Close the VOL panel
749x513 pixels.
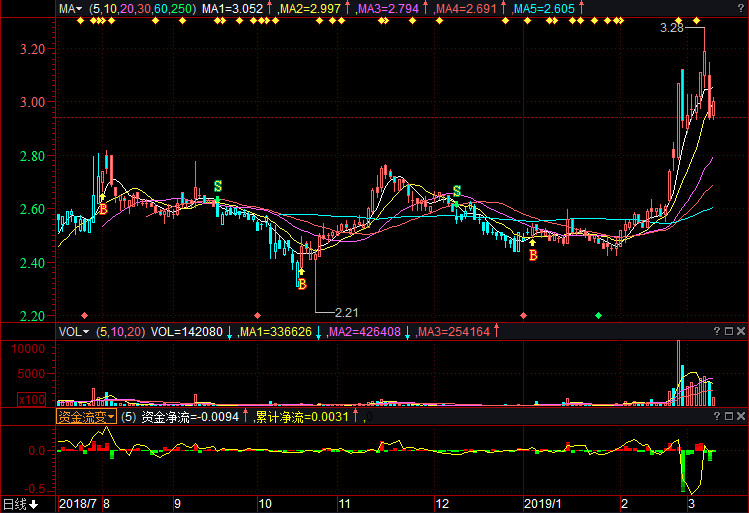[741, 331]
